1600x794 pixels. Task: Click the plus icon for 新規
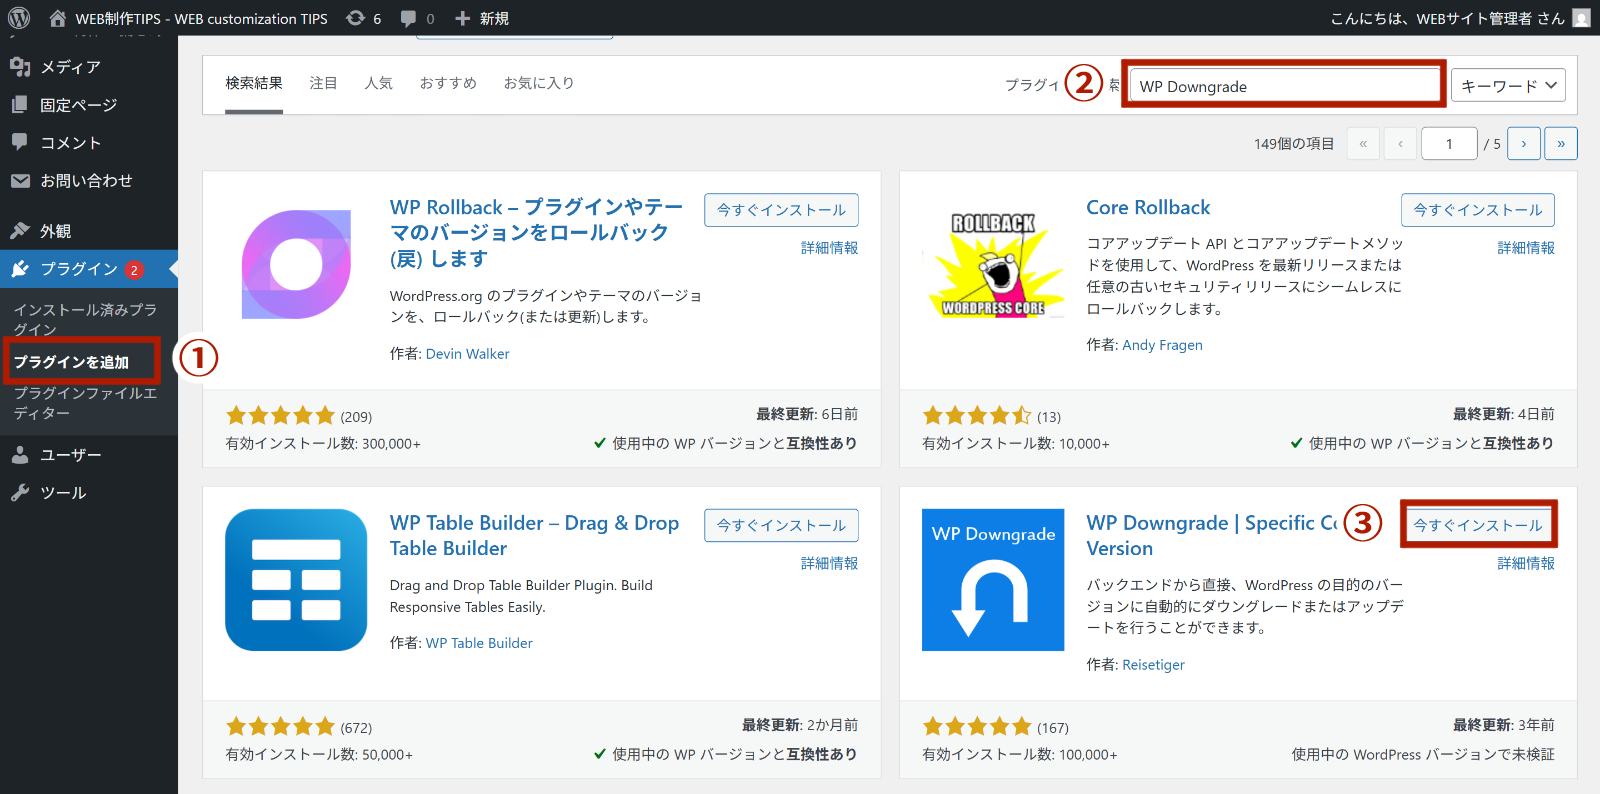(x=462, y=18)
